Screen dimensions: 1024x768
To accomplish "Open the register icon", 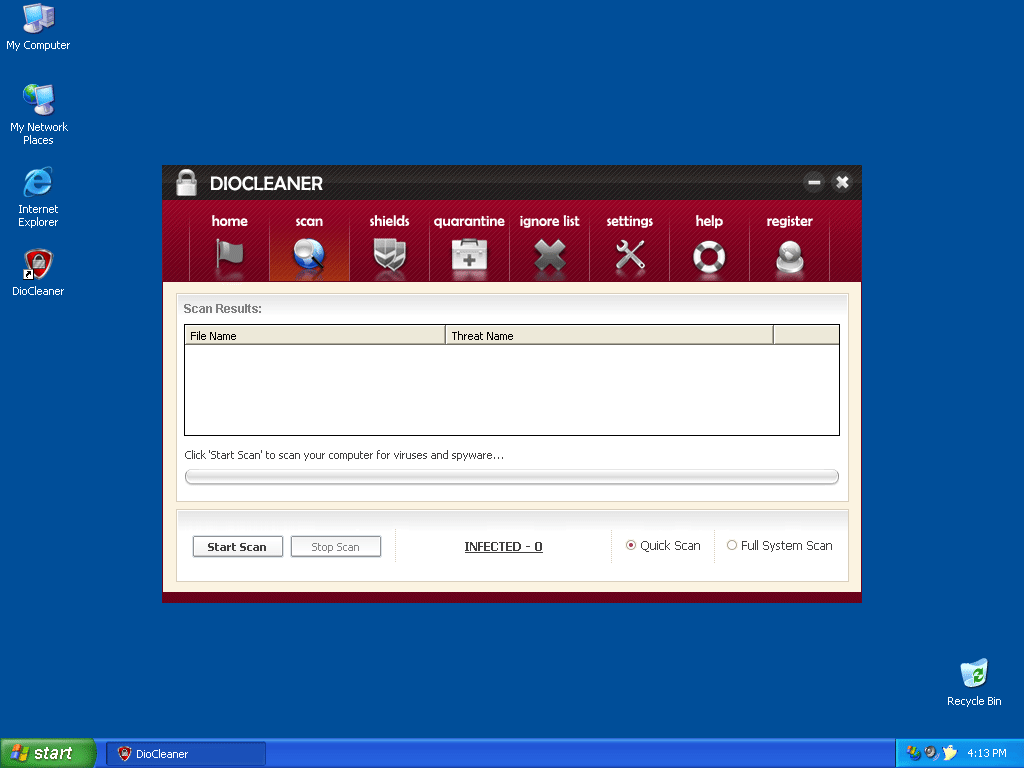I will click(x=789, y=256).
